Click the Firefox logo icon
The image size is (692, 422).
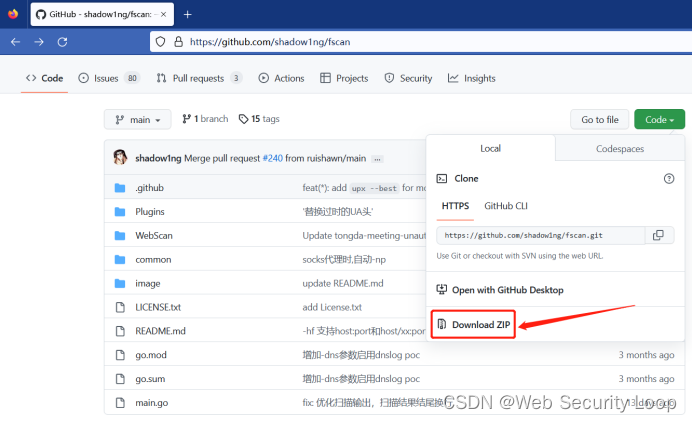[x=12, y=14]
